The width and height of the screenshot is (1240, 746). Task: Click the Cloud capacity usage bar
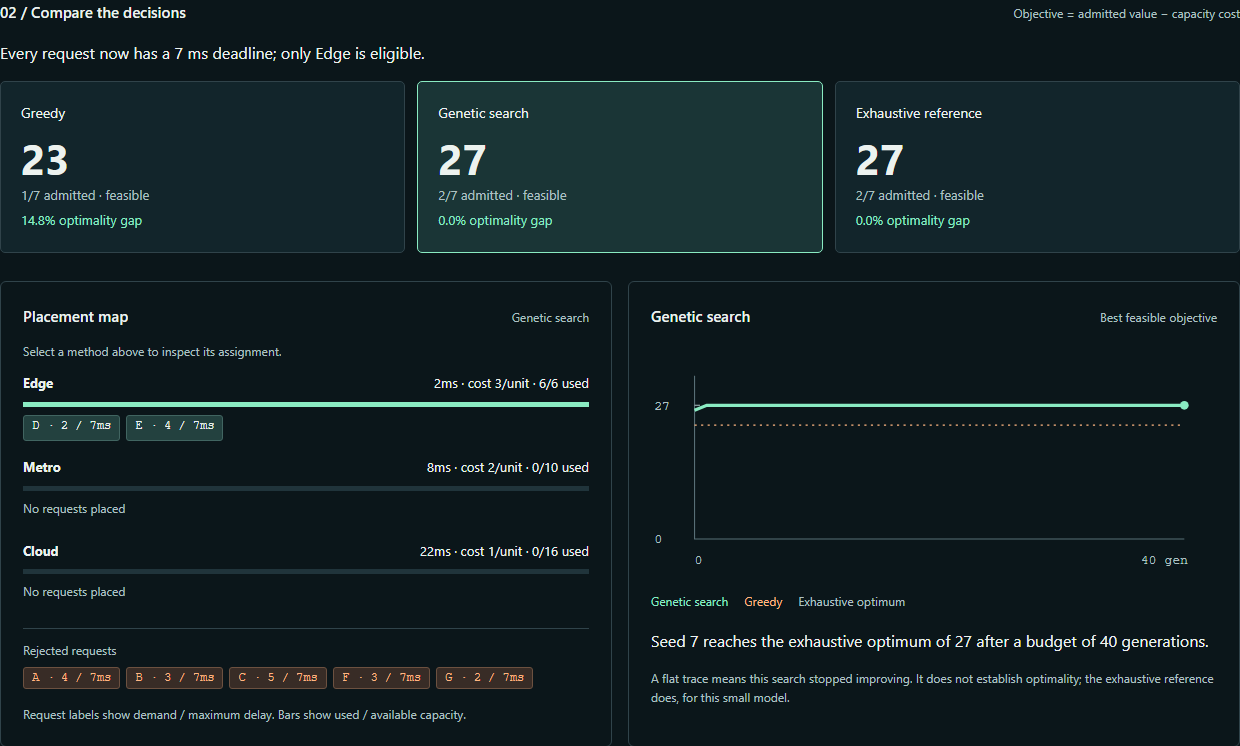tap(306, 572)
